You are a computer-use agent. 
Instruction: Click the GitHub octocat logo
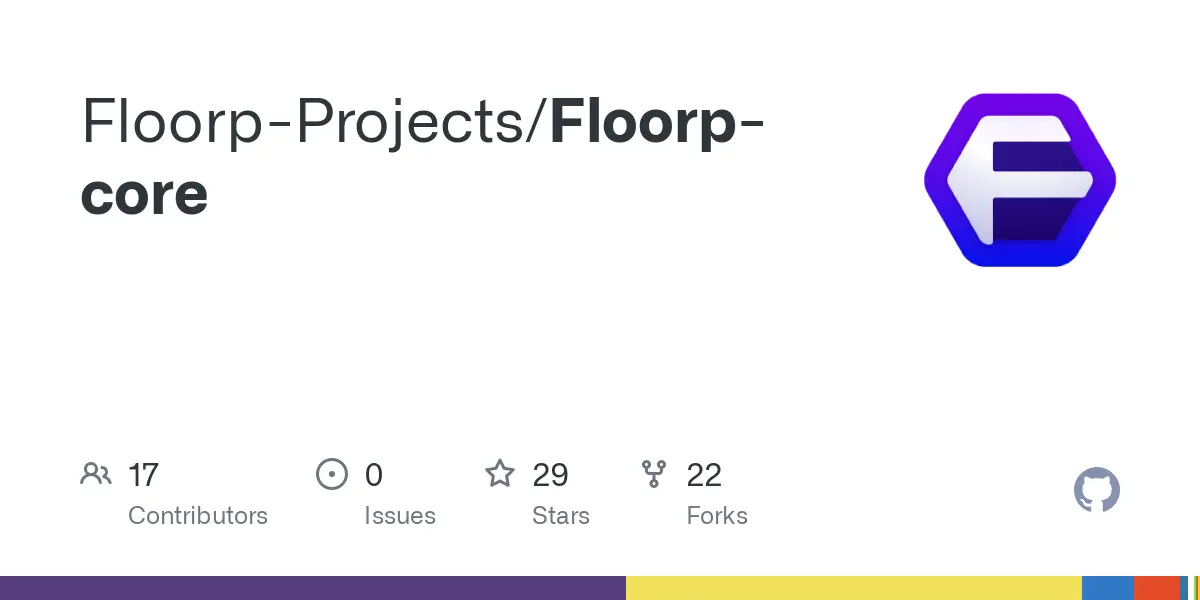1096,491
